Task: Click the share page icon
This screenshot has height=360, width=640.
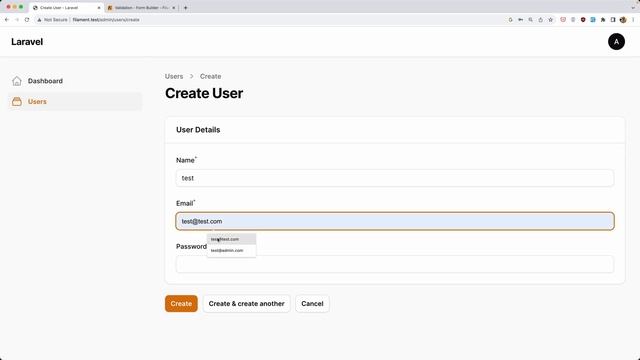Action: (x=540, y=20)
